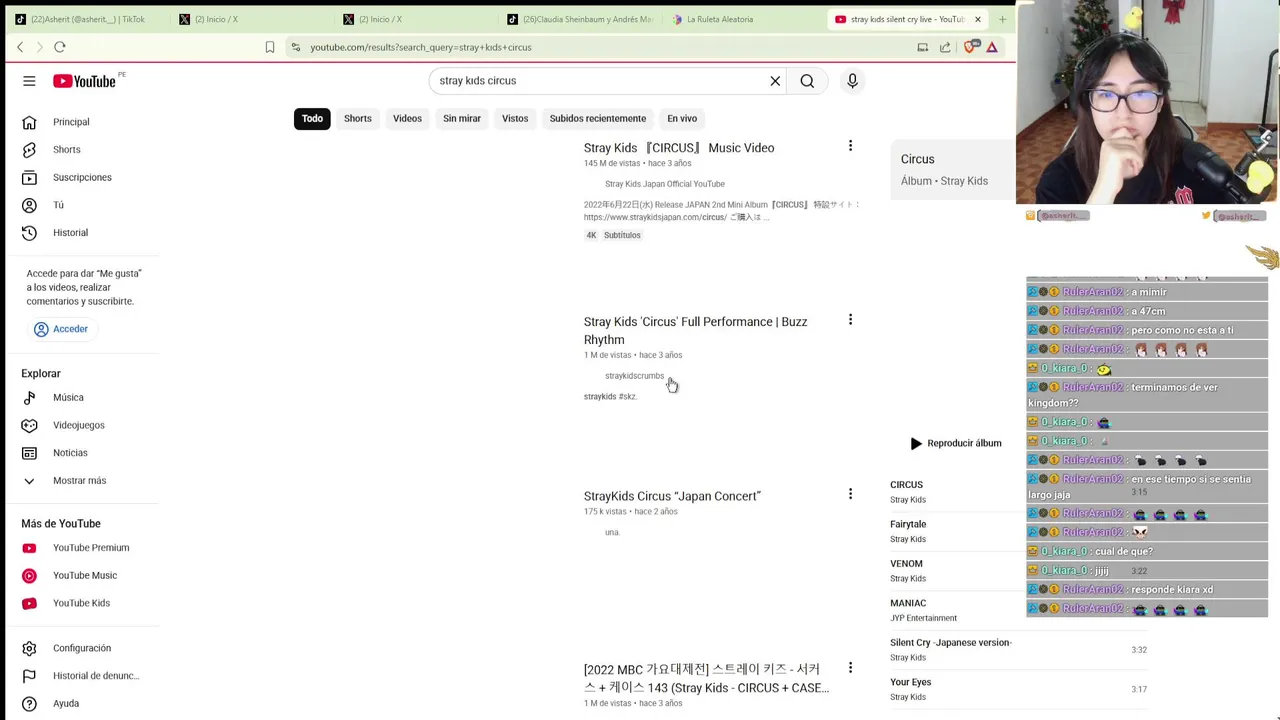Click the magnifying glass search button
Screen dimensions: 1280x720
tap(807, 81)
